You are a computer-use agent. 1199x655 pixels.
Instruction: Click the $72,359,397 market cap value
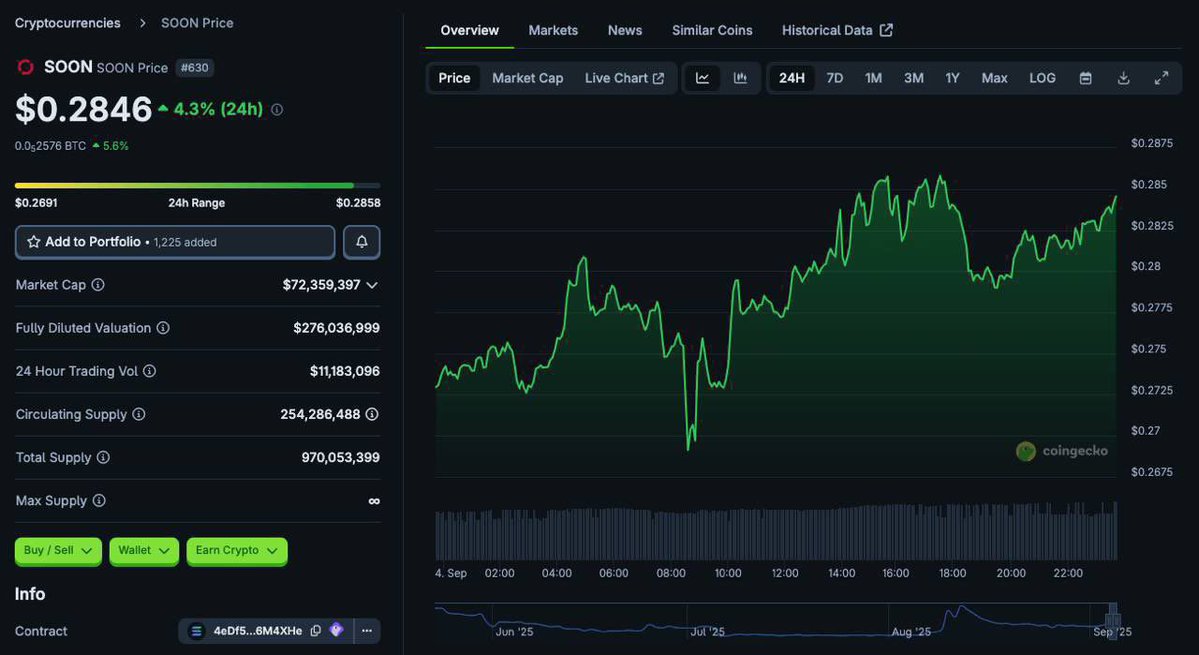tap(321, 284)
